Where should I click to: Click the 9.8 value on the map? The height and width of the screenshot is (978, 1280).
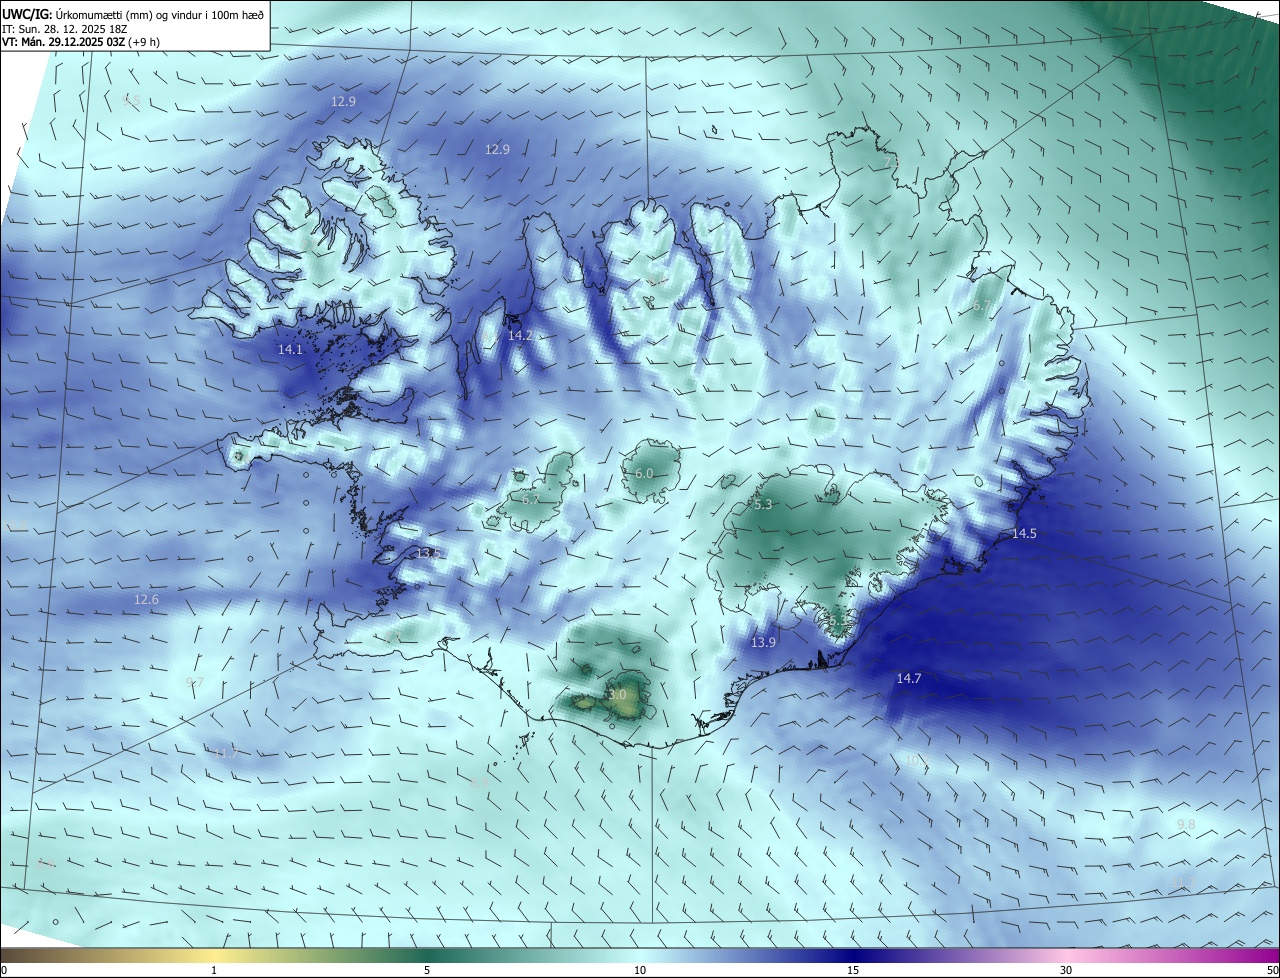(x=1186, y=824)
